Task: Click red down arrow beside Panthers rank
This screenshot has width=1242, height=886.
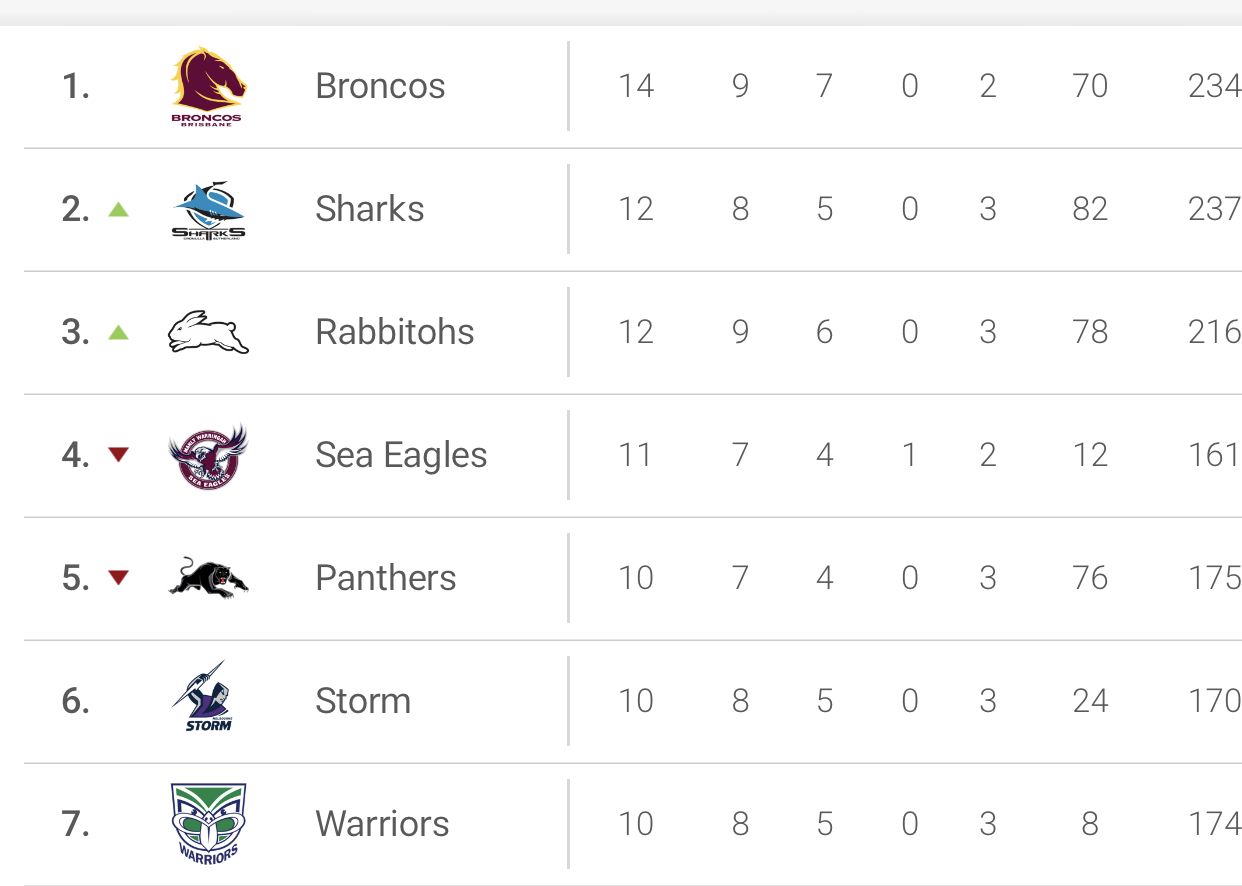Action: tap(119, 577)
